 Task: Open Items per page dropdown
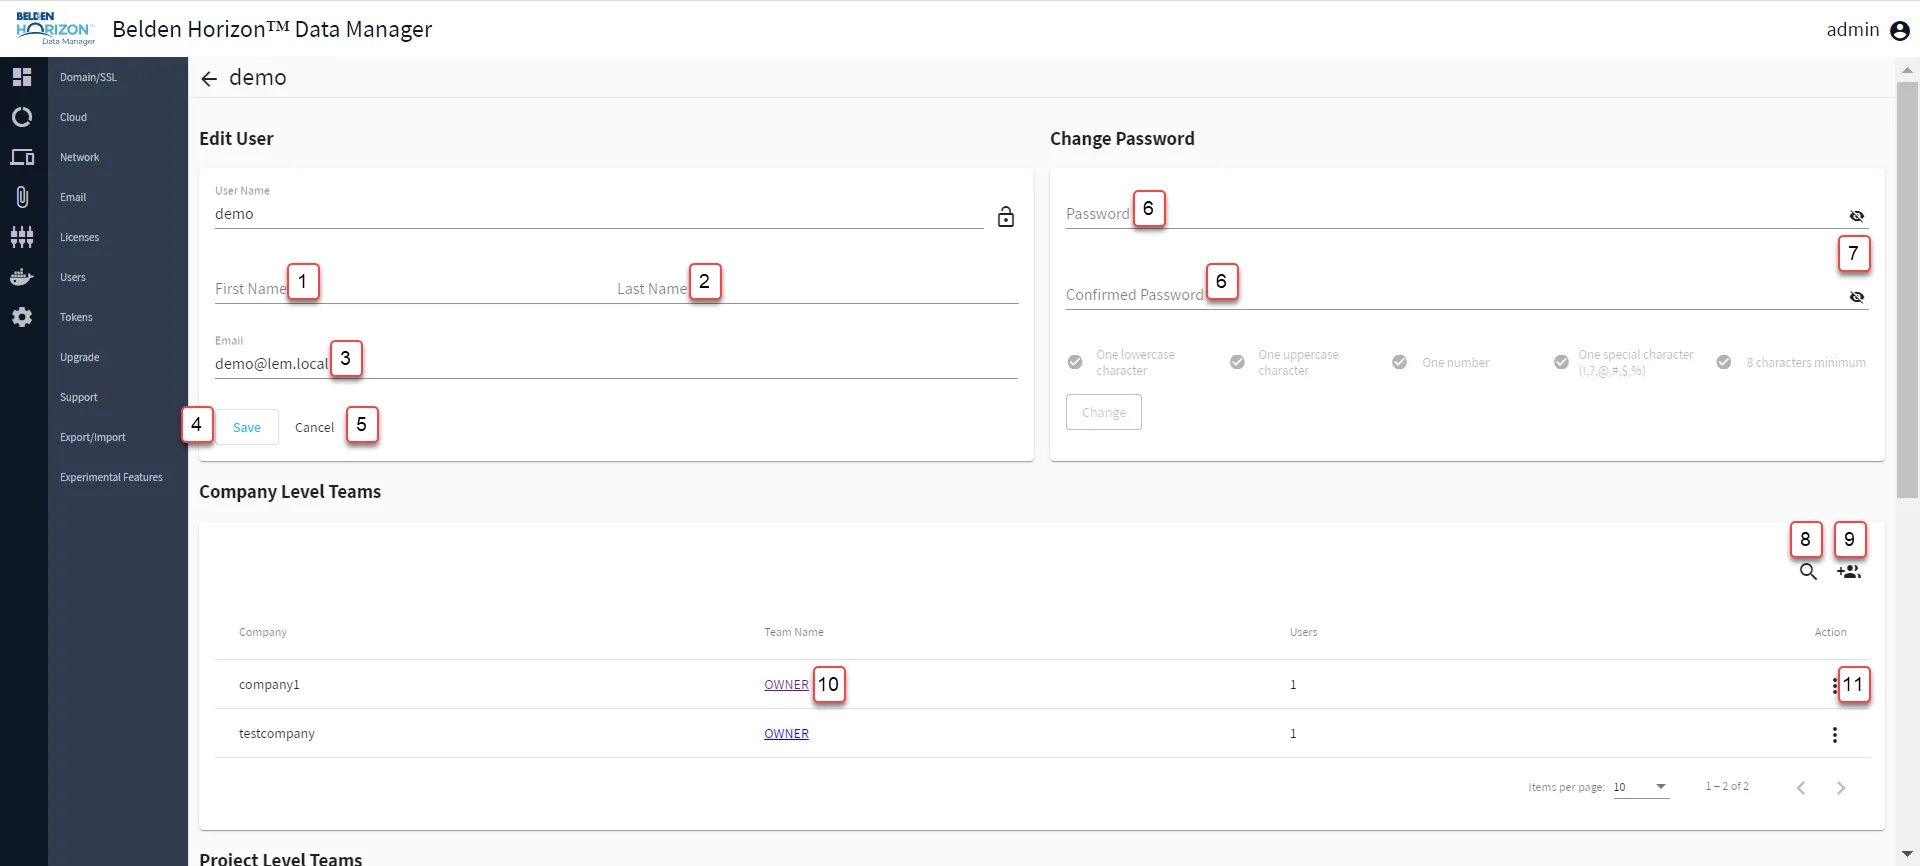[x=1641, y=787]
